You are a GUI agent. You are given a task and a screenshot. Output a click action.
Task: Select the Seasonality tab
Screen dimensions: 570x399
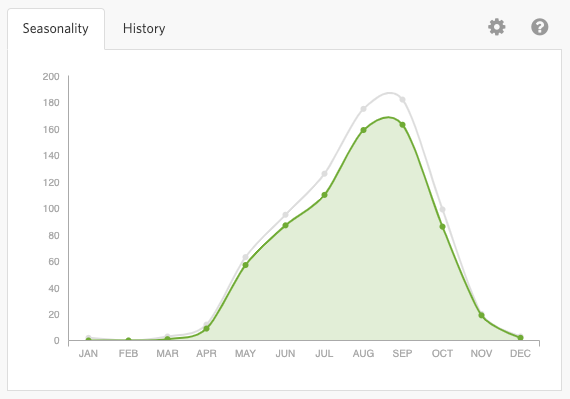point(56,28)
